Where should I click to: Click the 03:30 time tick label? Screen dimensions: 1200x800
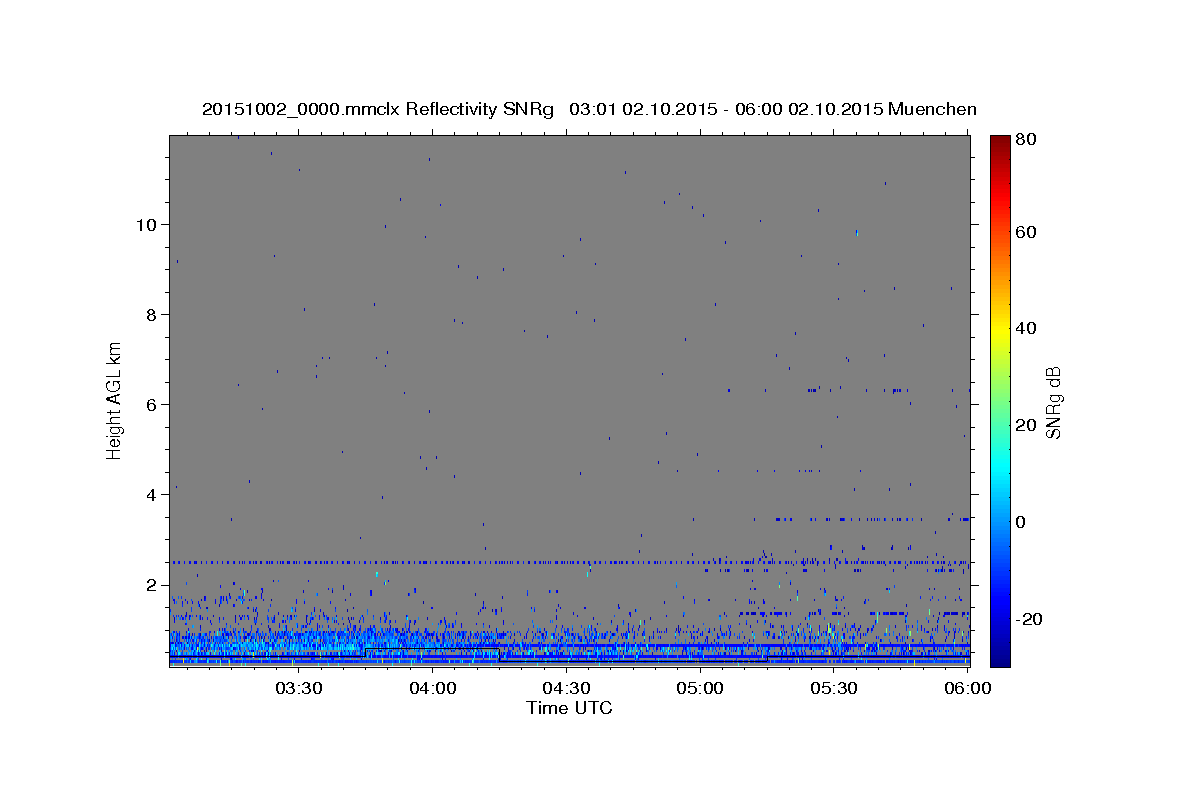pos(298,688)
